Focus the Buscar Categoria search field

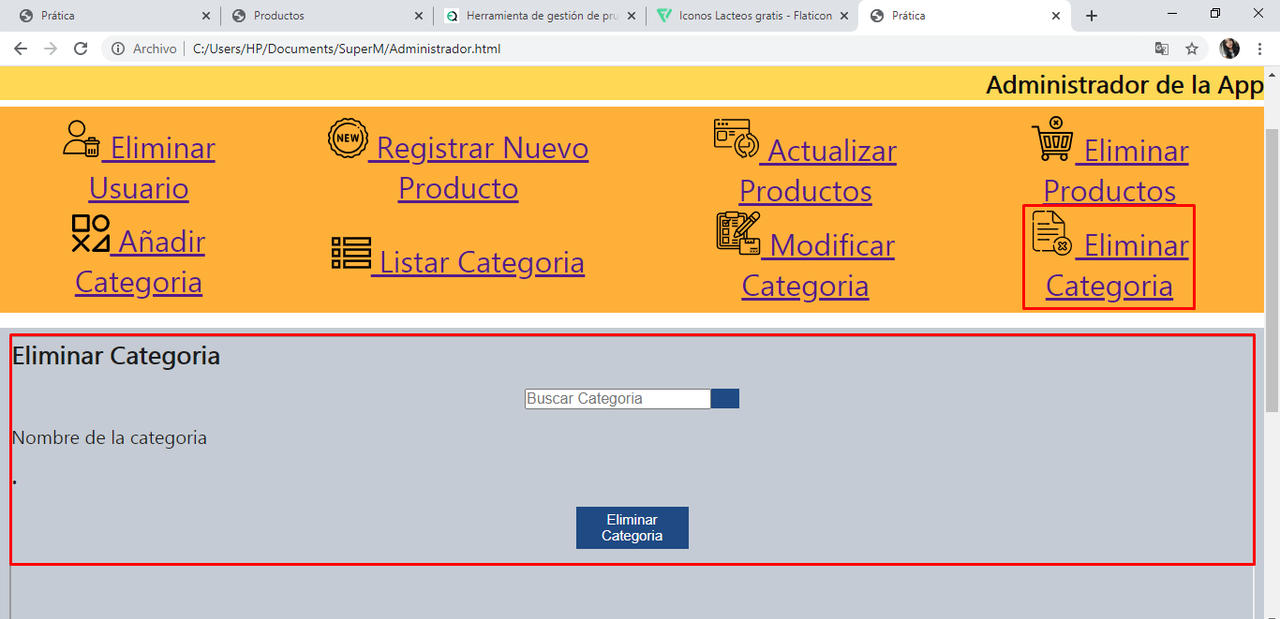pos(618,398)
